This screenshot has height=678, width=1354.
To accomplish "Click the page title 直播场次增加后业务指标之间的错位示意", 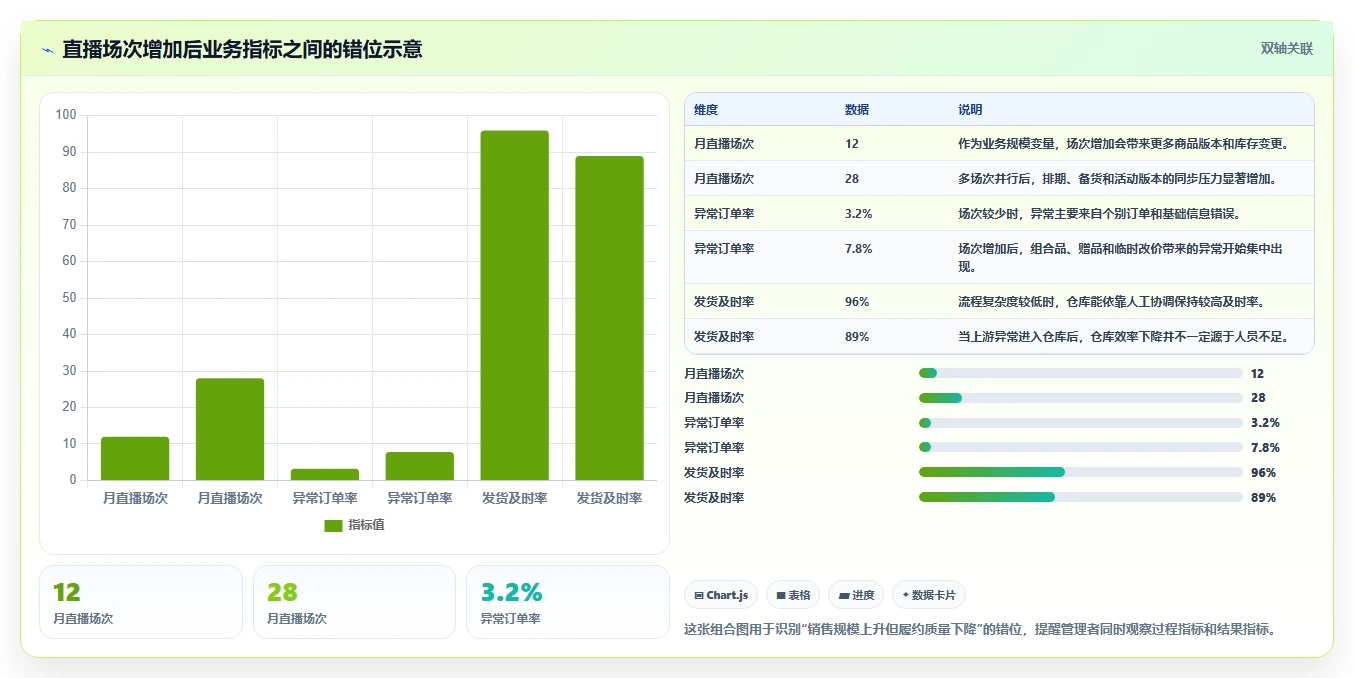I will click(242, 49).
